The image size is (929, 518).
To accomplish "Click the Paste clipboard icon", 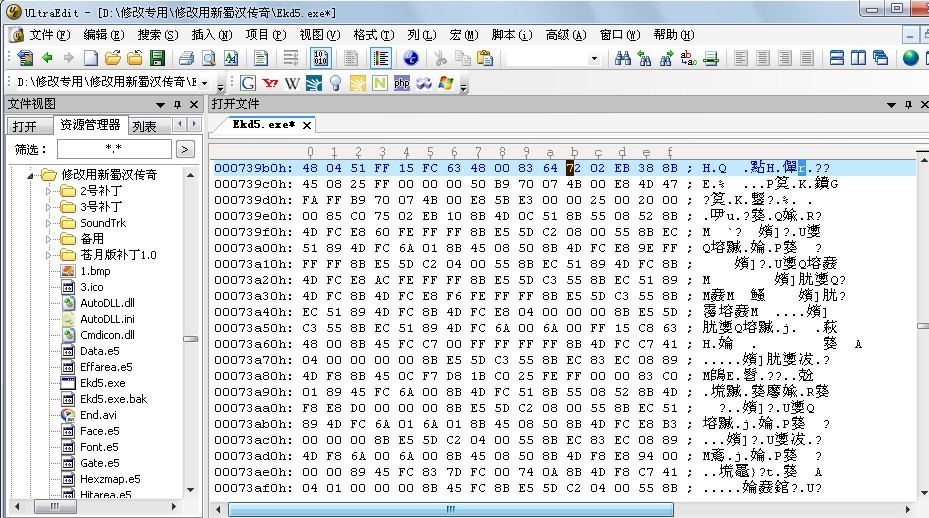I will coord(484,58).
